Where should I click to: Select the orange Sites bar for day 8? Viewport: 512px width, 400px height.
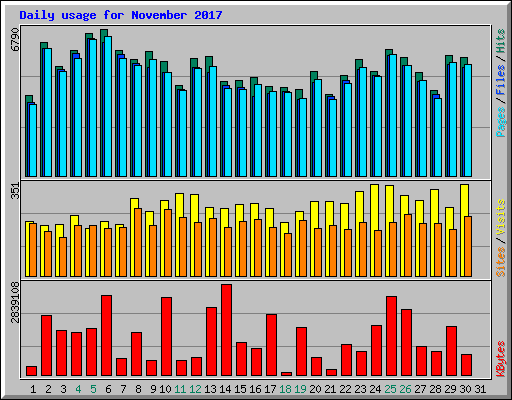138,242
